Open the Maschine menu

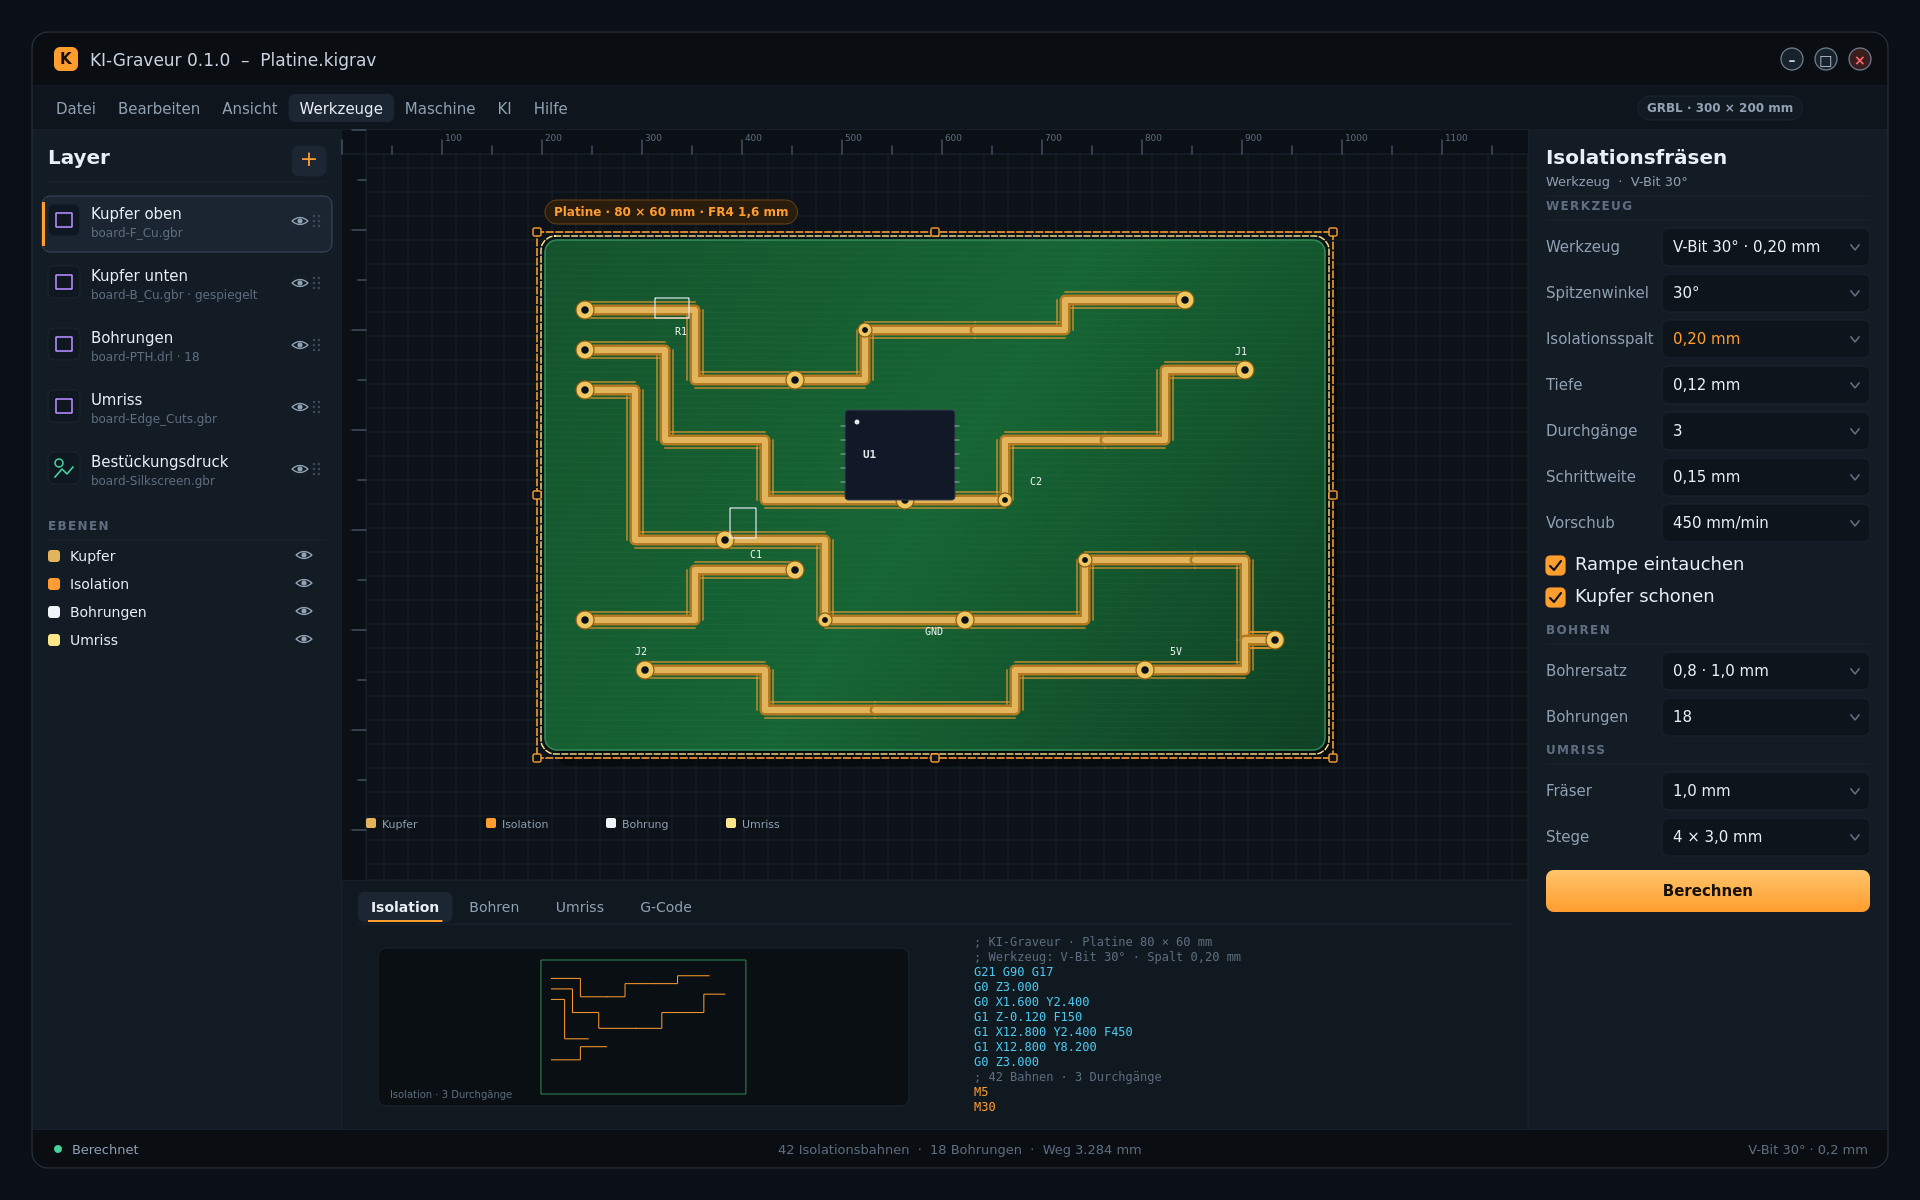click(x=440, y=108)
